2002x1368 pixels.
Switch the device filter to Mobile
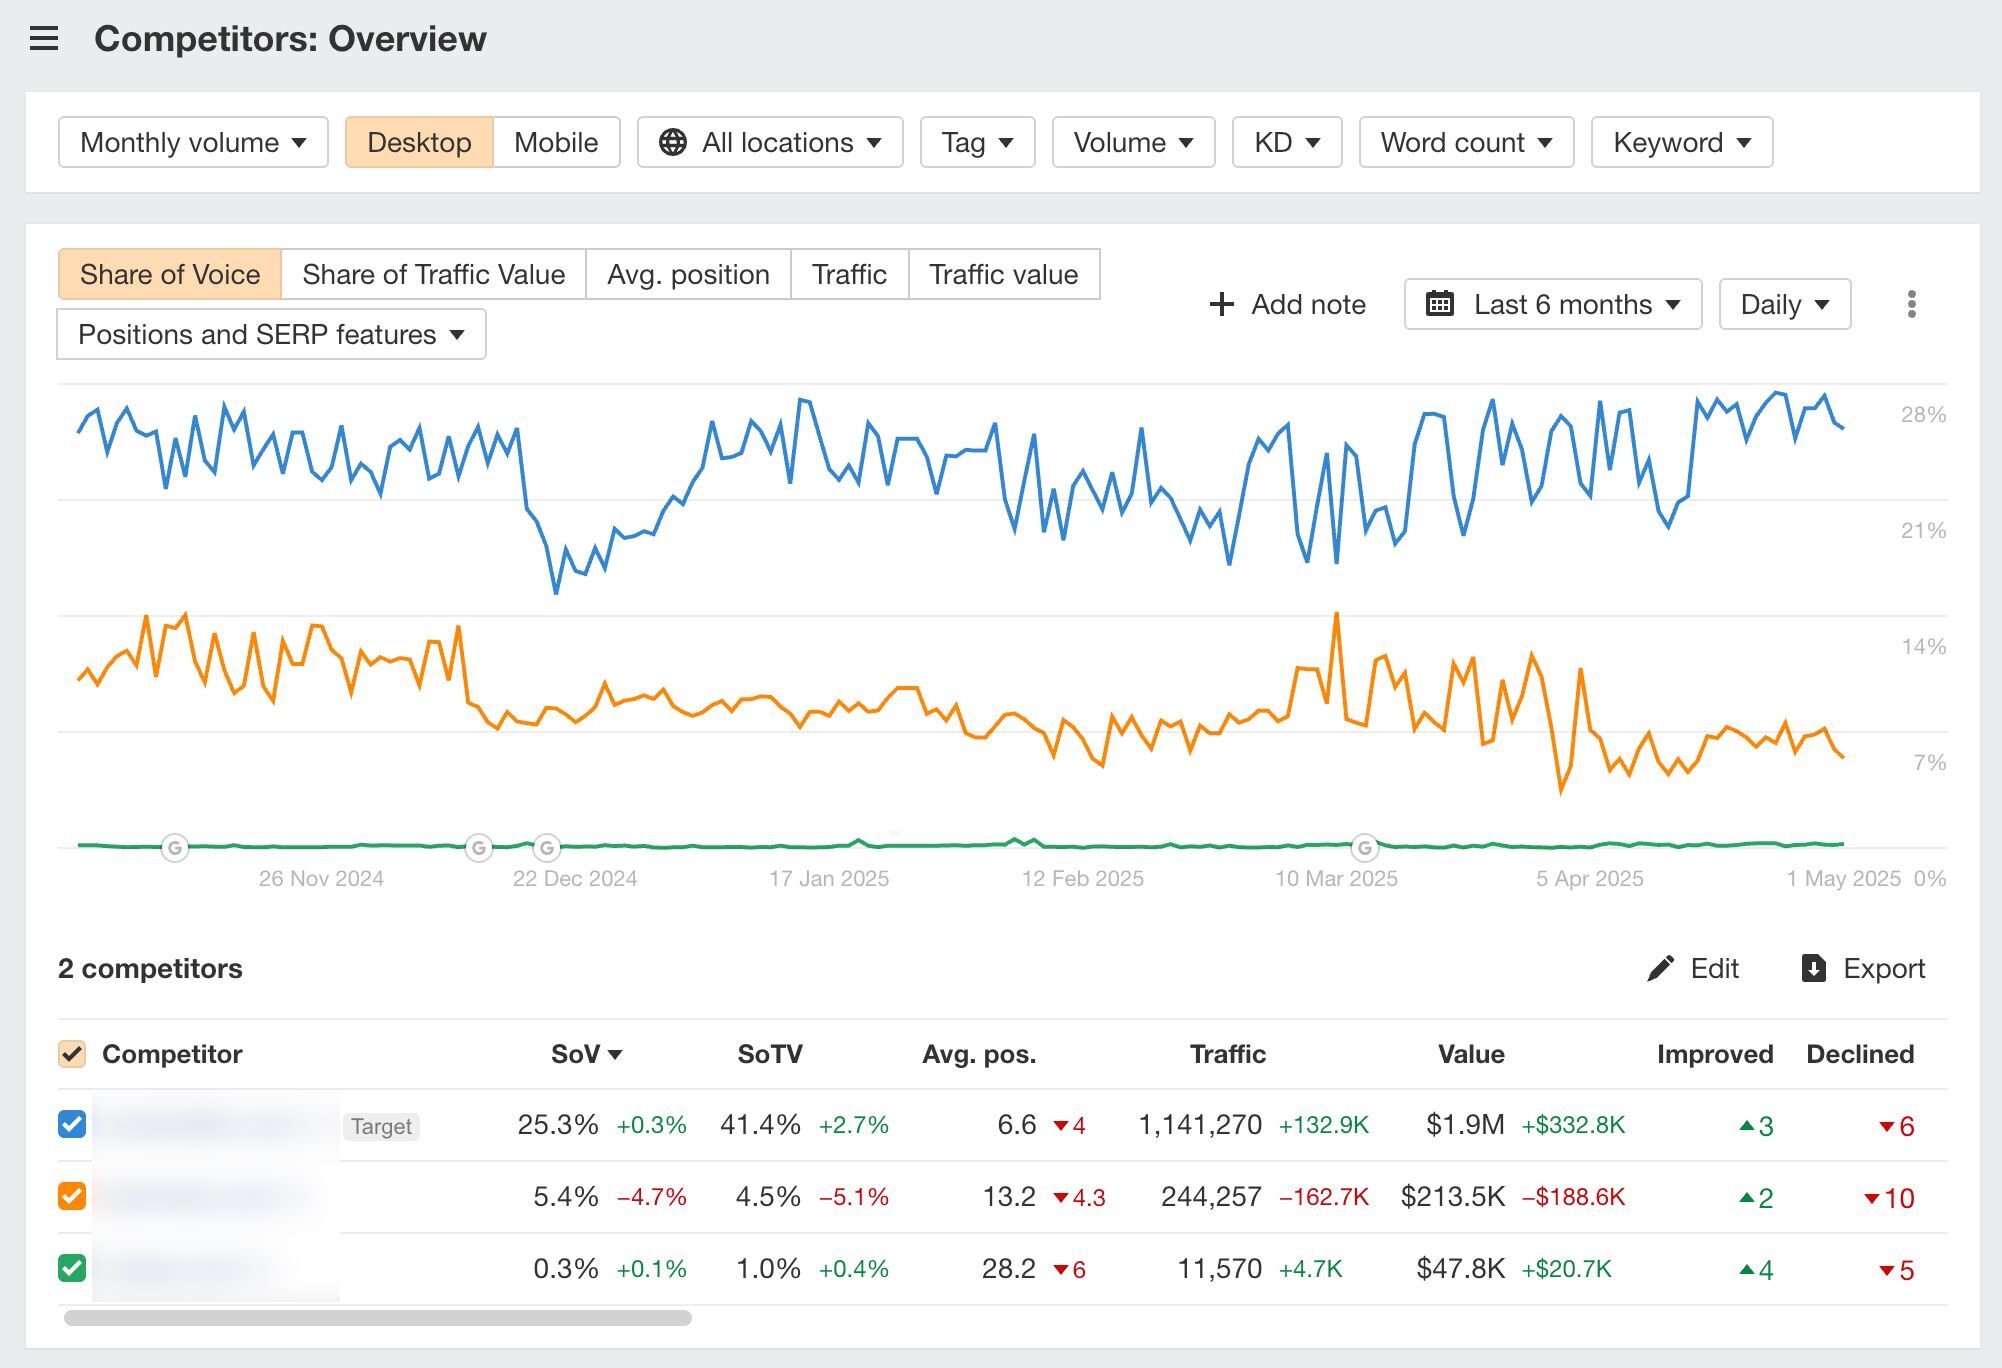(556, 142)
